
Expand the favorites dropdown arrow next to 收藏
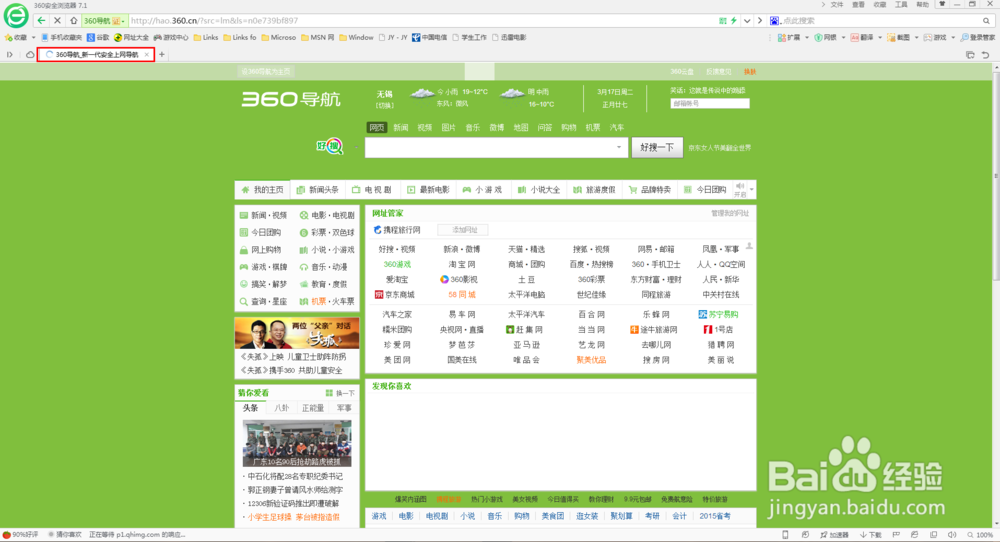coord(33,38)
